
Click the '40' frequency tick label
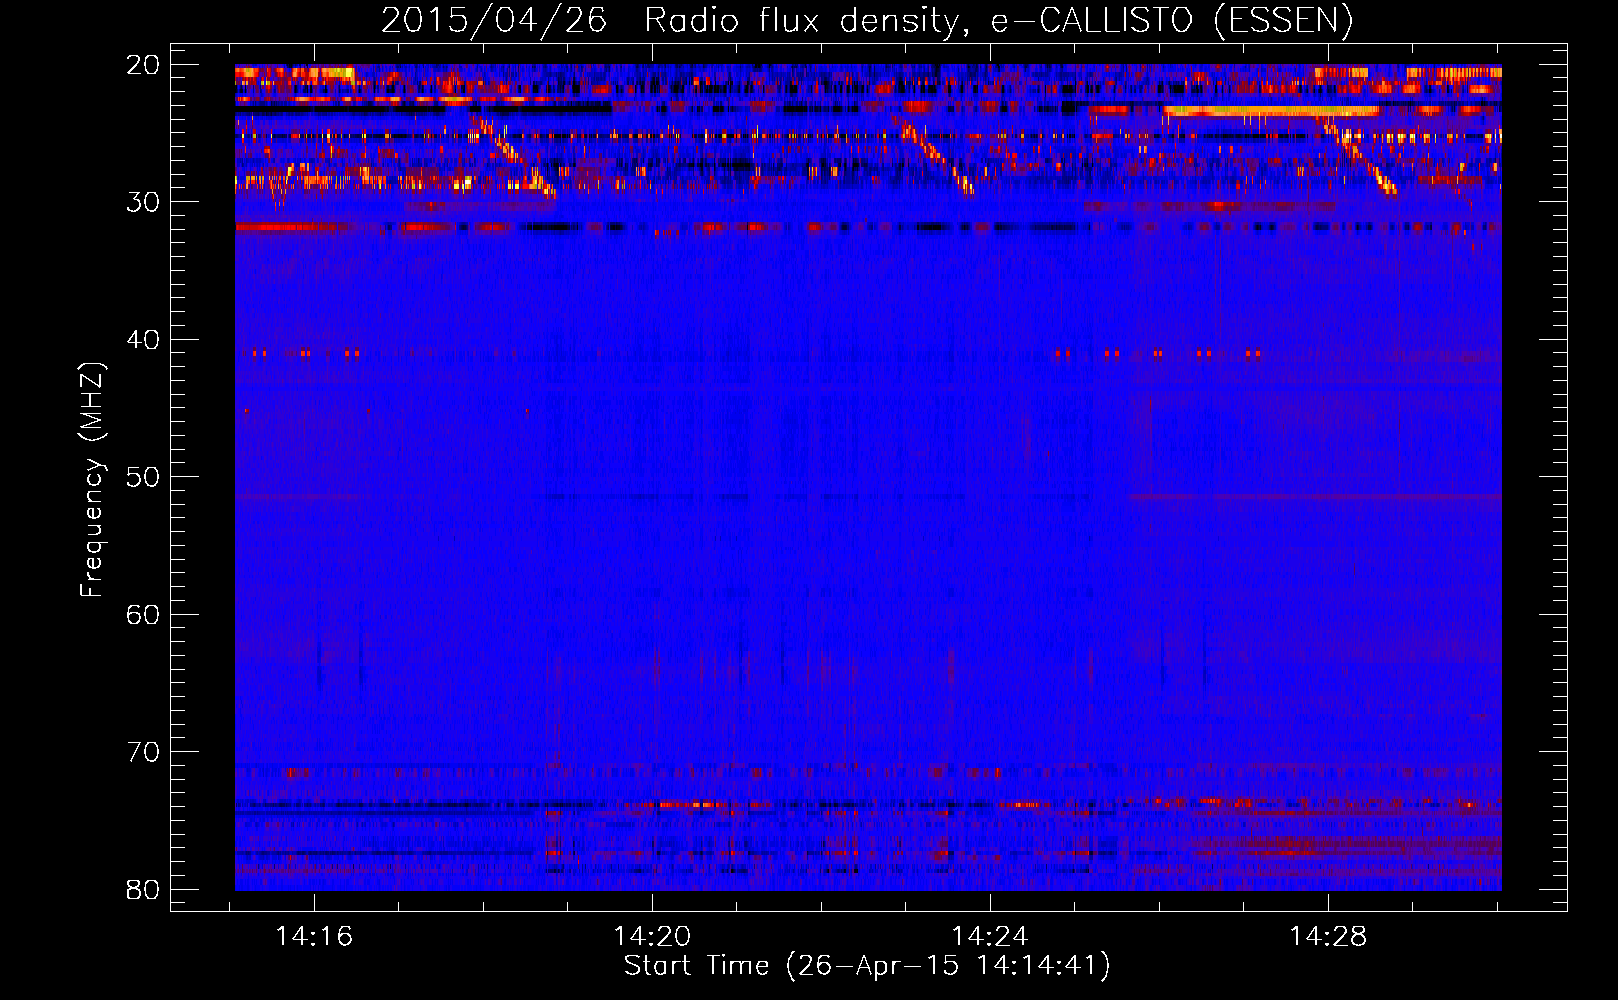tap(143, 339)
